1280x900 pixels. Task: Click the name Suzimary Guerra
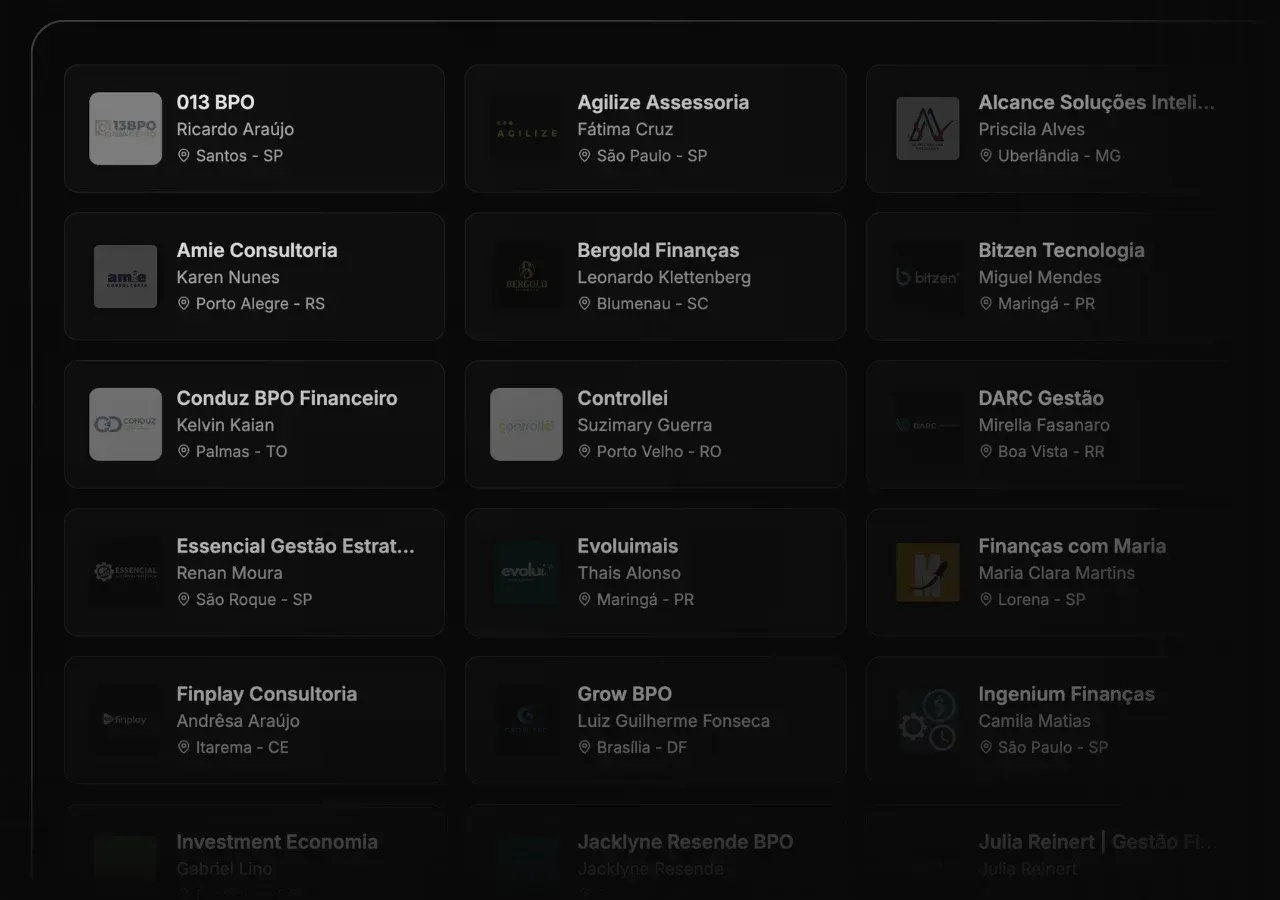pyautogui.click(x=645, y=425)
